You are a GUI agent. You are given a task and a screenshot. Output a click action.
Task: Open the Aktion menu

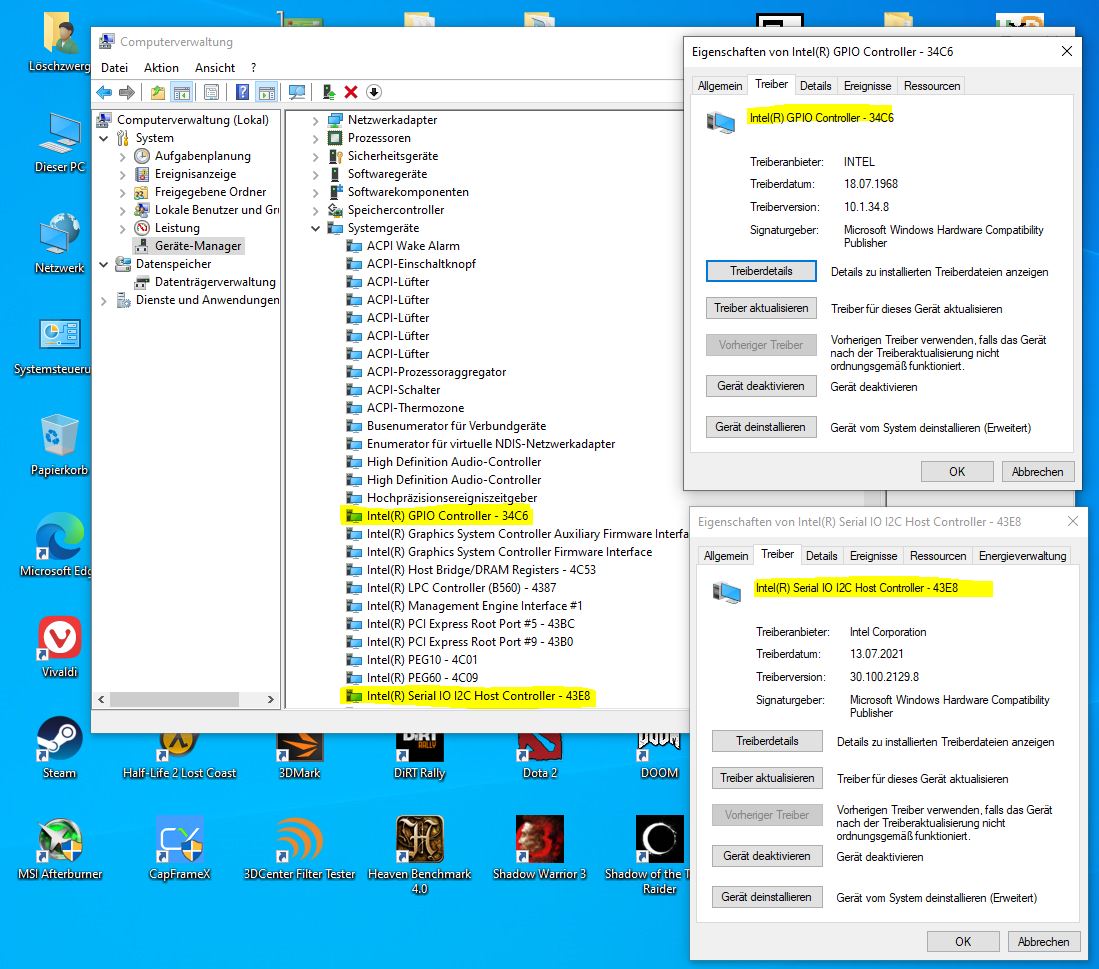(x=161, y=68)
